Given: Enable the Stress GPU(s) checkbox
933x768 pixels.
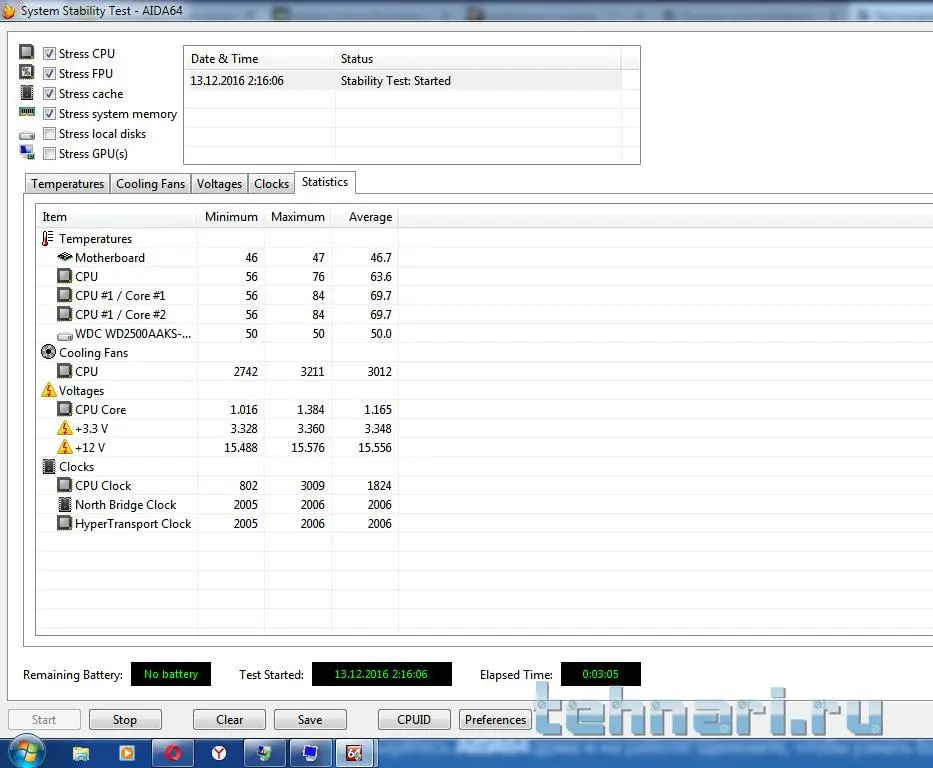Looking at the screenshot, I should tap(49, 153).
